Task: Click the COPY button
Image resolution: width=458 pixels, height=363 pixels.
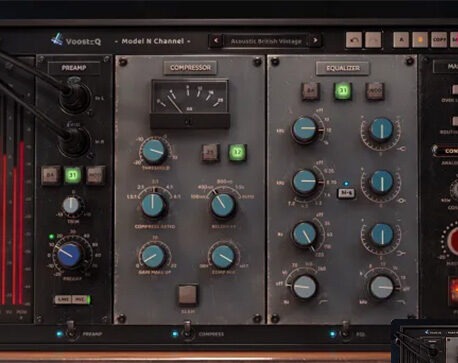Action: click(x=439, y=40)
